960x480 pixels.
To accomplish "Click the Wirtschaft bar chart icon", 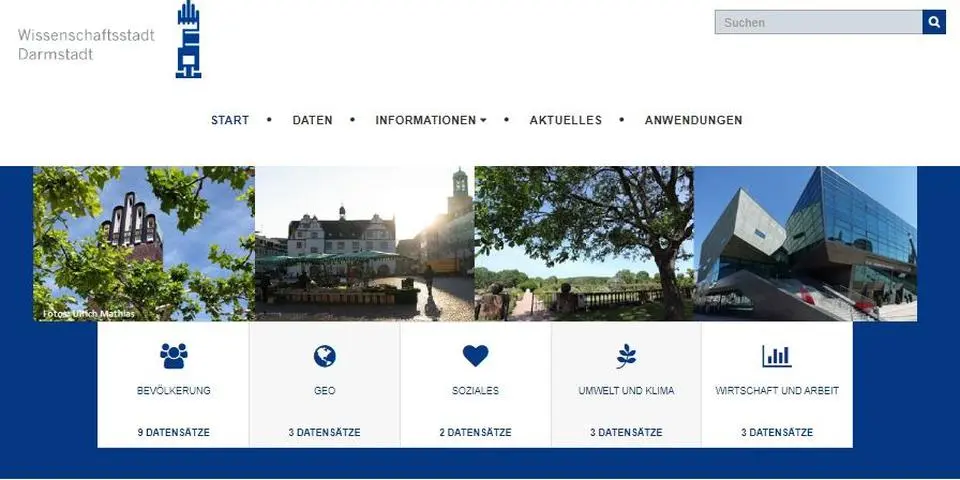I will click(x=776, y=356).
